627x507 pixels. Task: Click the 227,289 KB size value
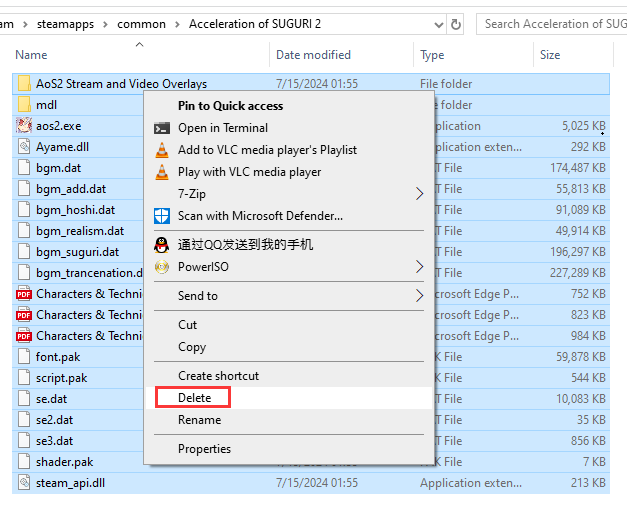[578, 273]
